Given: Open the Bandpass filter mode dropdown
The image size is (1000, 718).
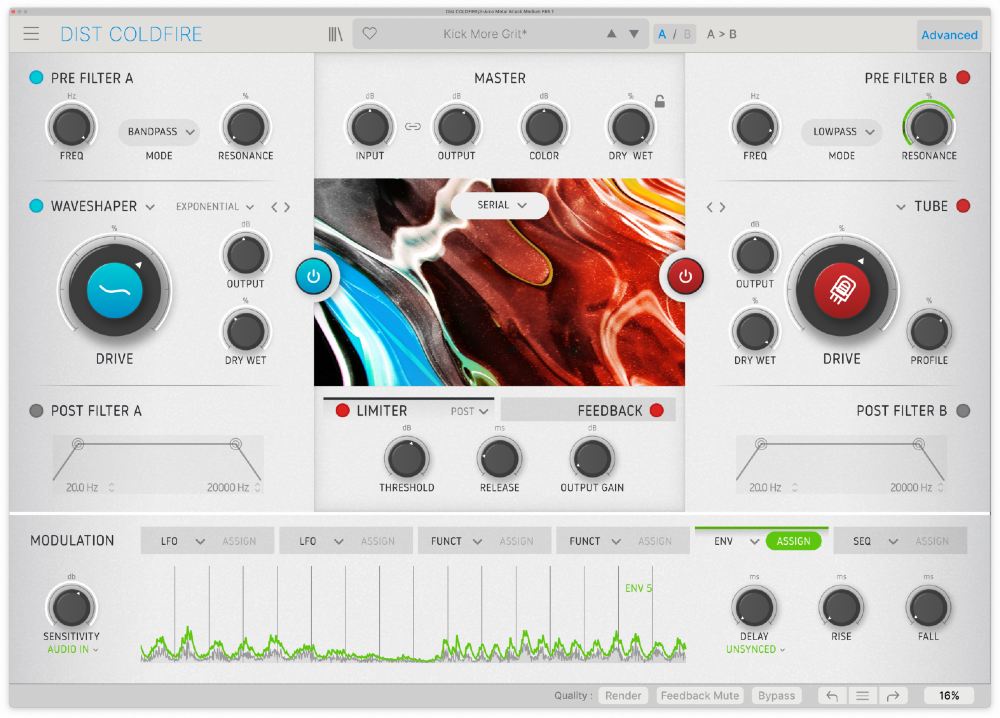Looking at the screenshot, I should [x=157, y=131].
